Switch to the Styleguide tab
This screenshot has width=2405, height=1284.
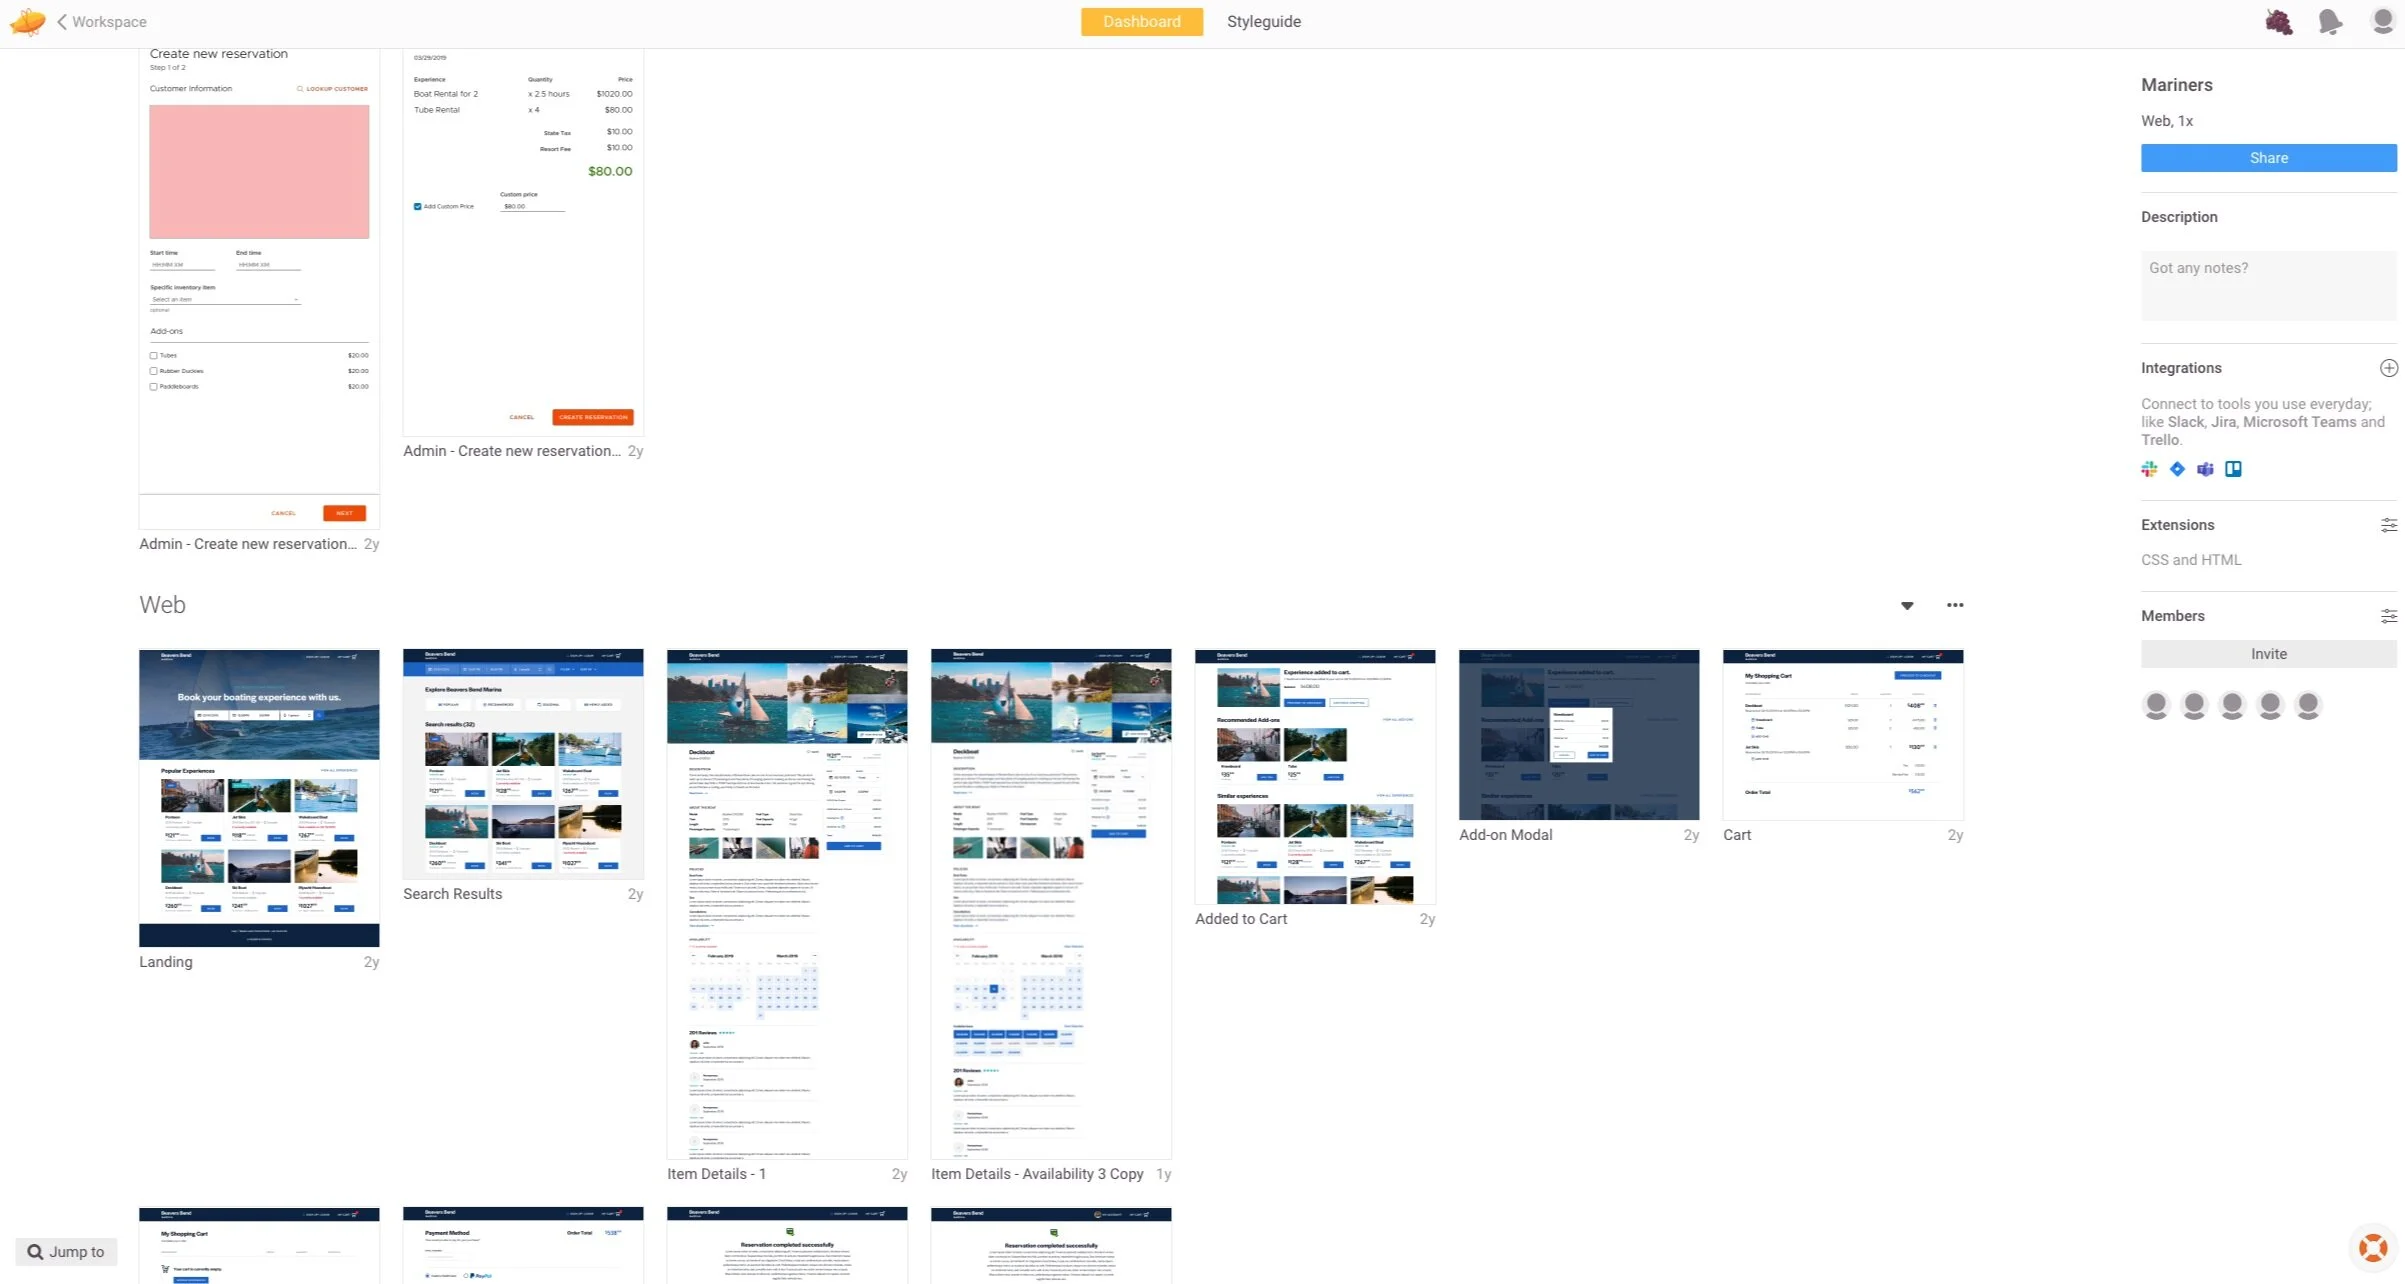[1263, 22]
